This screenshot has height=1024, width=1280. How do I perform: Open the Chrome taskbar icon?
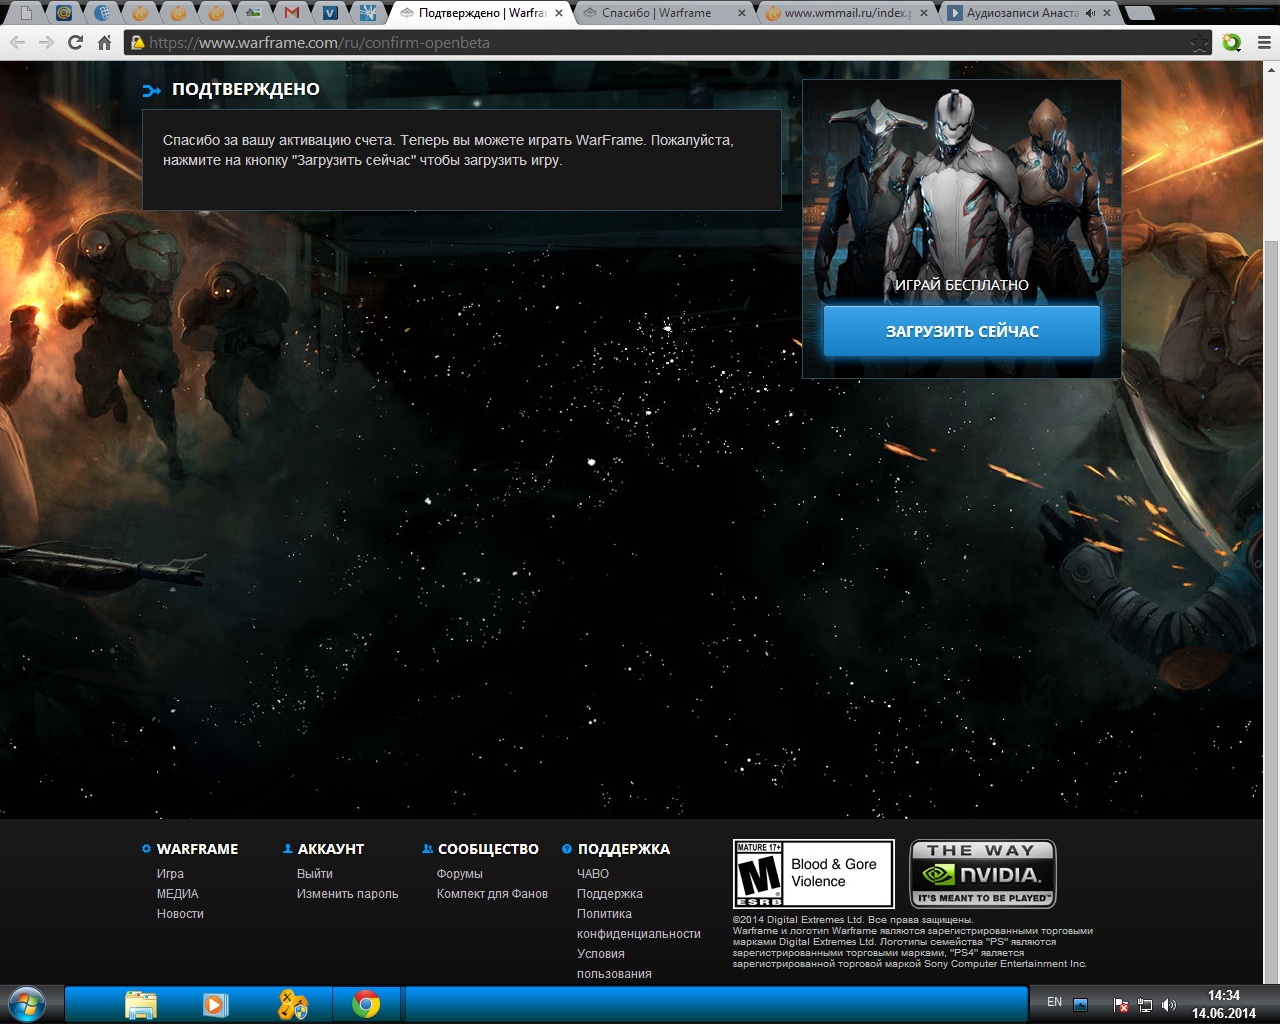tap(366, 1004)
